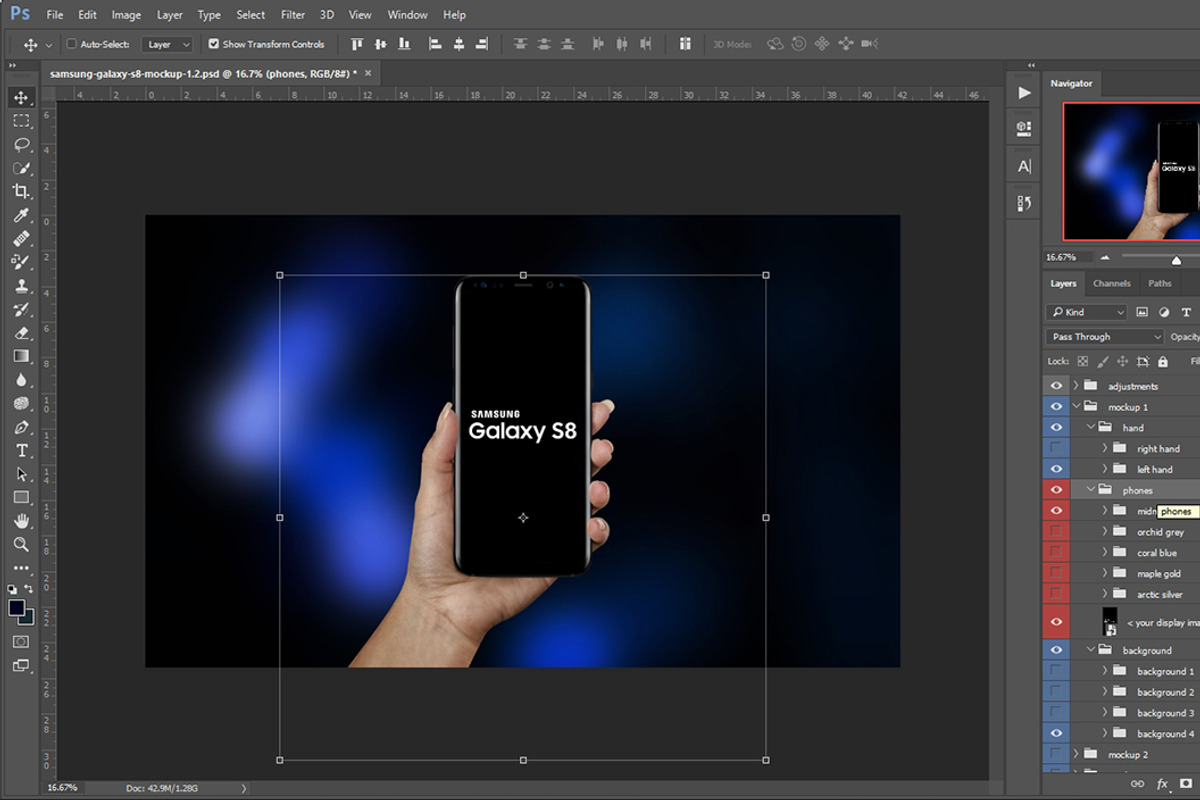The height and width of the screenshot is (800, 1200).
Task: Collapse the background group
Action: 1091,650
